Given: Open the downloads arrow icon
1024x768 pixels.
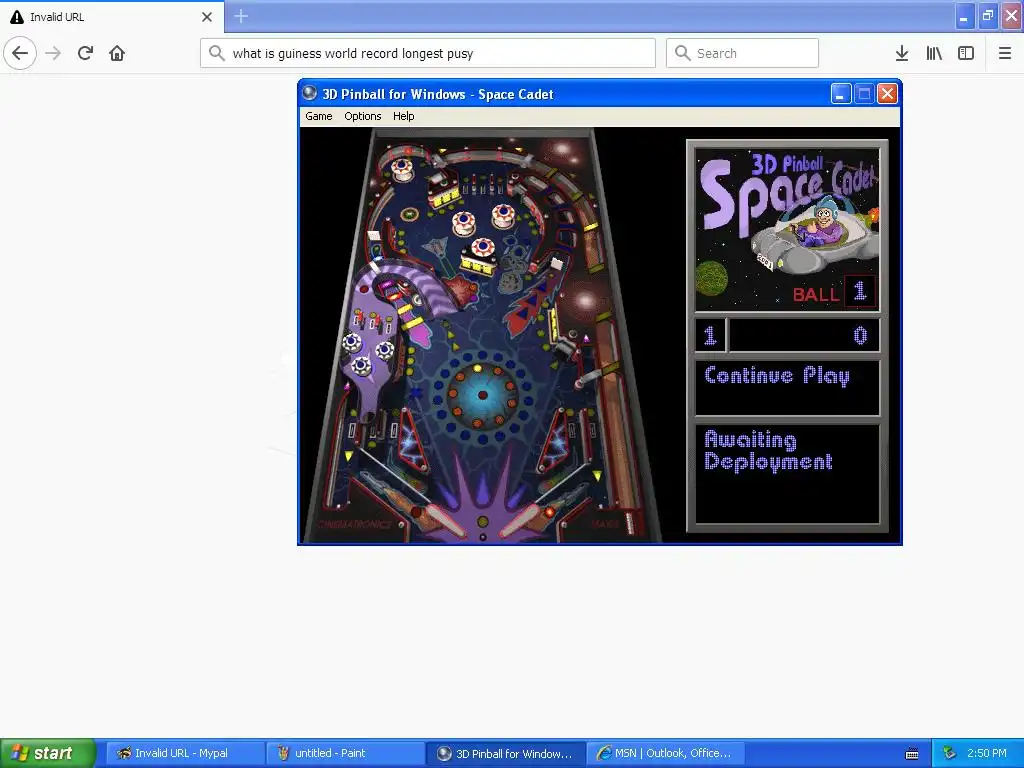Looking at the screenshot, I should click(902, 53).
